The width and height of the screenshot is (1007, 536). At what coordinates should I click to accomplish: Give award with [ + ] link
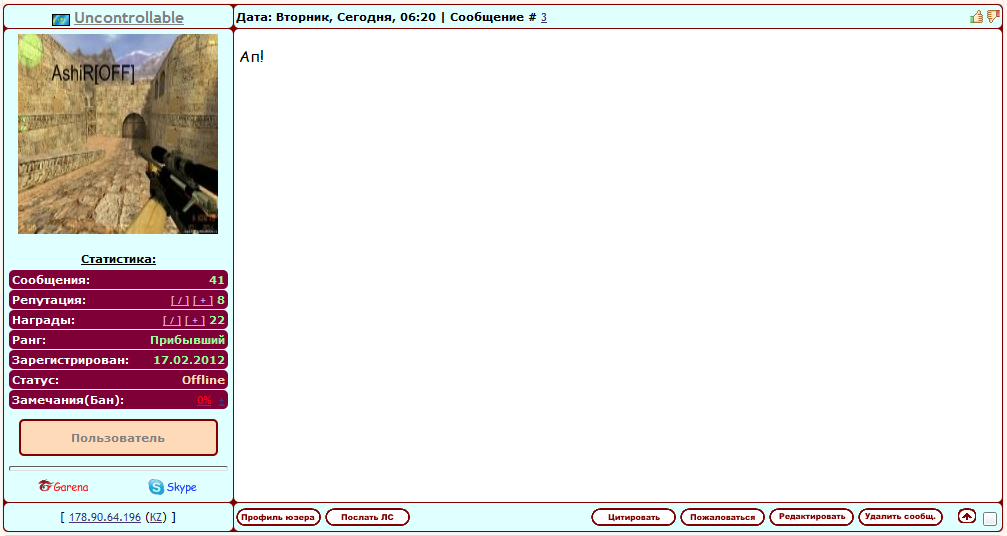point(195,320)
